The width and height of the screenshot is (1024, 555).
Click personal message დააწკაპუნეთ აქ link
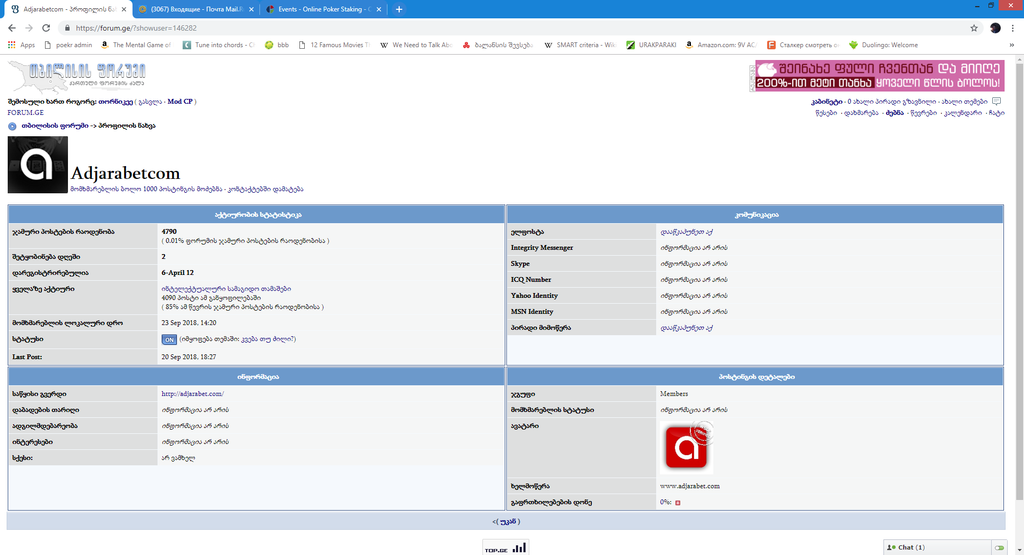coord(686,328)
